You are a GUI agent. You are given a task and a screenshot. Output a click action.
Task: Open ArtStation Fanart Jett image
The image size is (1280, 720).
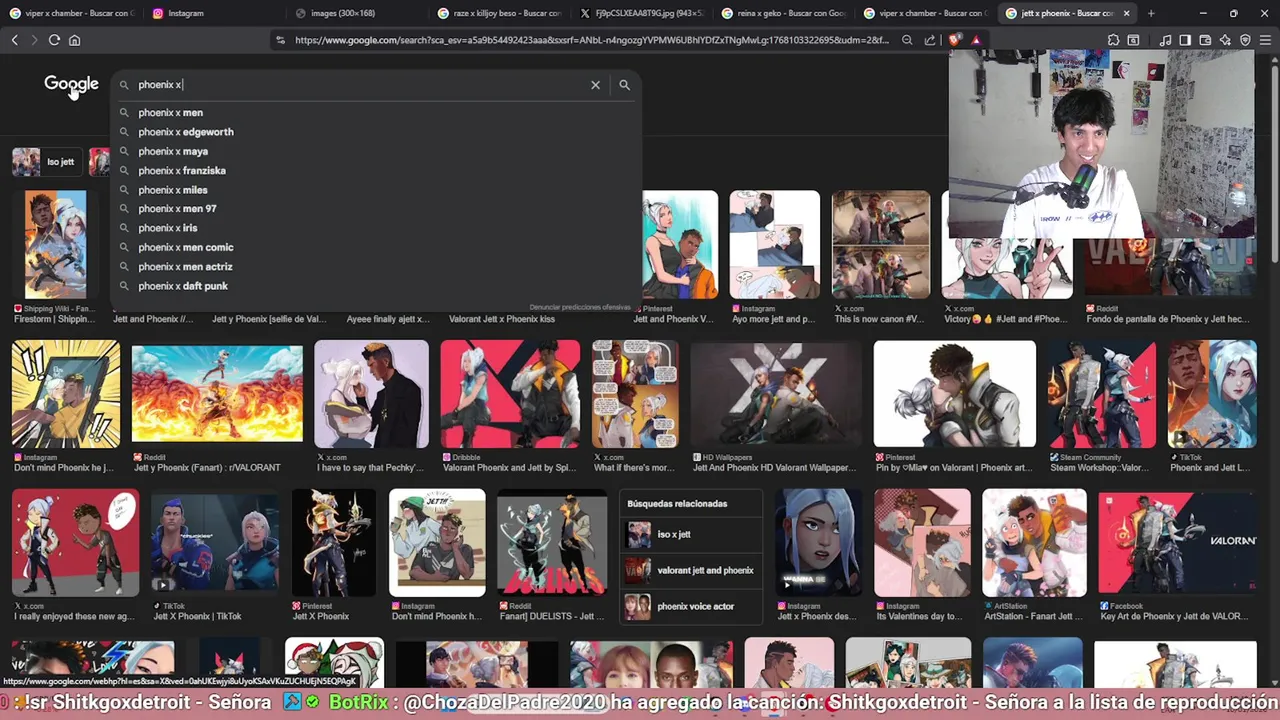(x=1034, y=542)
